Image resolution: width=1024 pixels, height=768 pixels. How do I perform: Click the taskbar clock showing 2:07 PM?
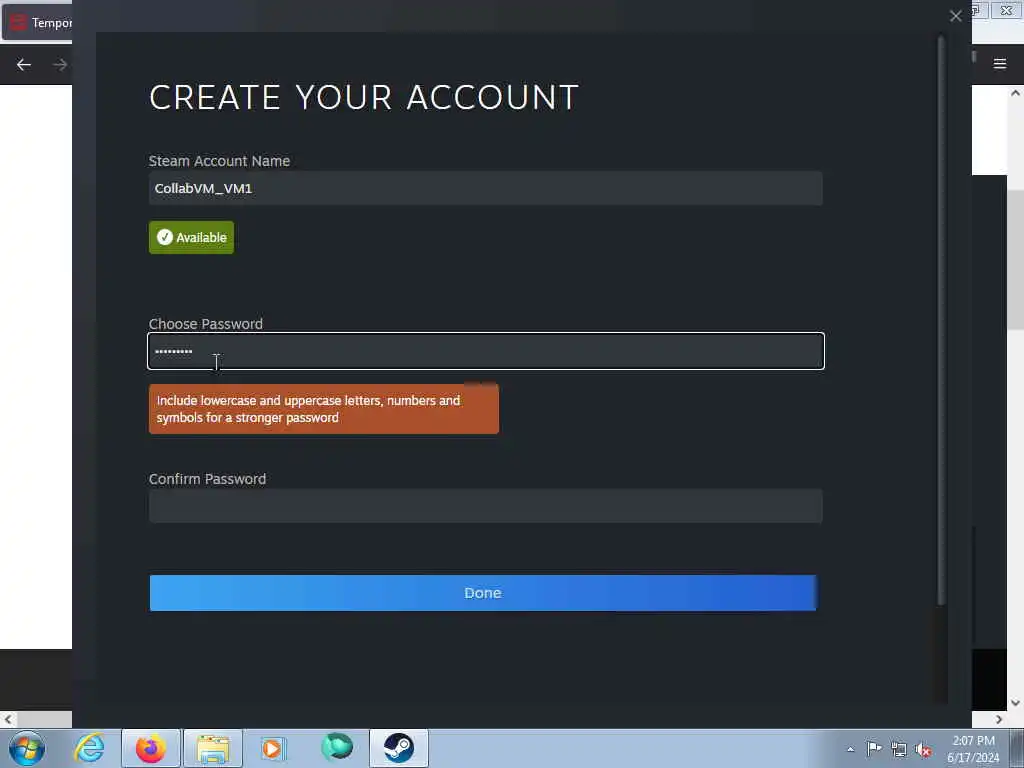pyautogui.click(x=973, y=749)
